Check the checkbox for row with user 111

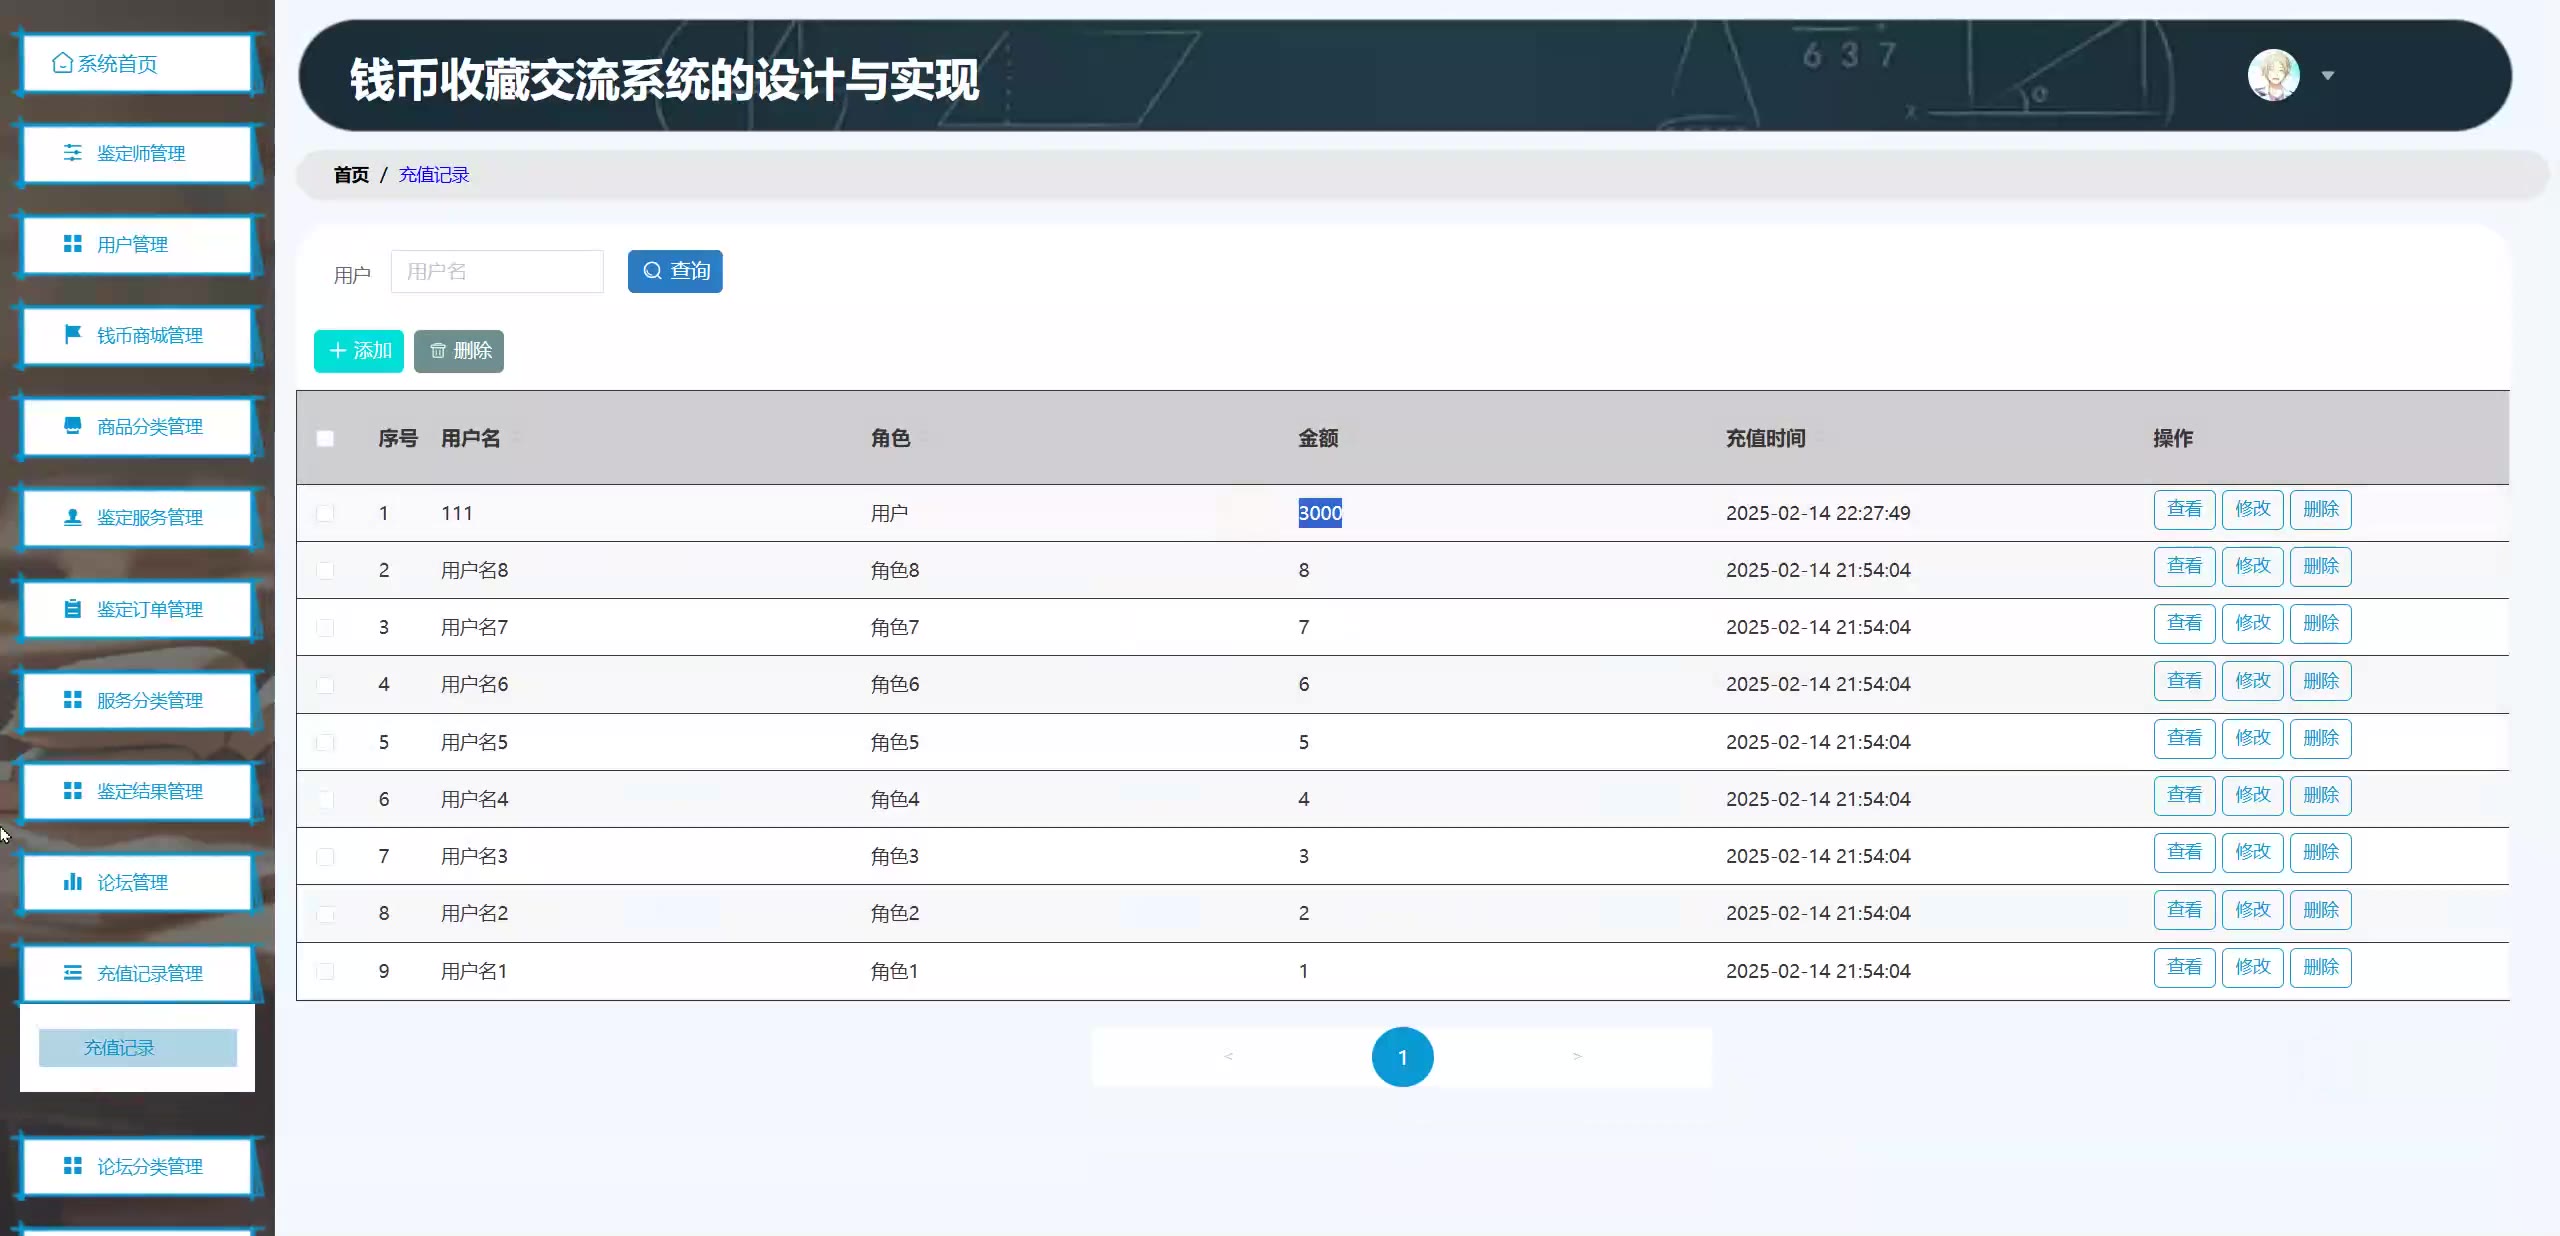click(x=325, y=513)
